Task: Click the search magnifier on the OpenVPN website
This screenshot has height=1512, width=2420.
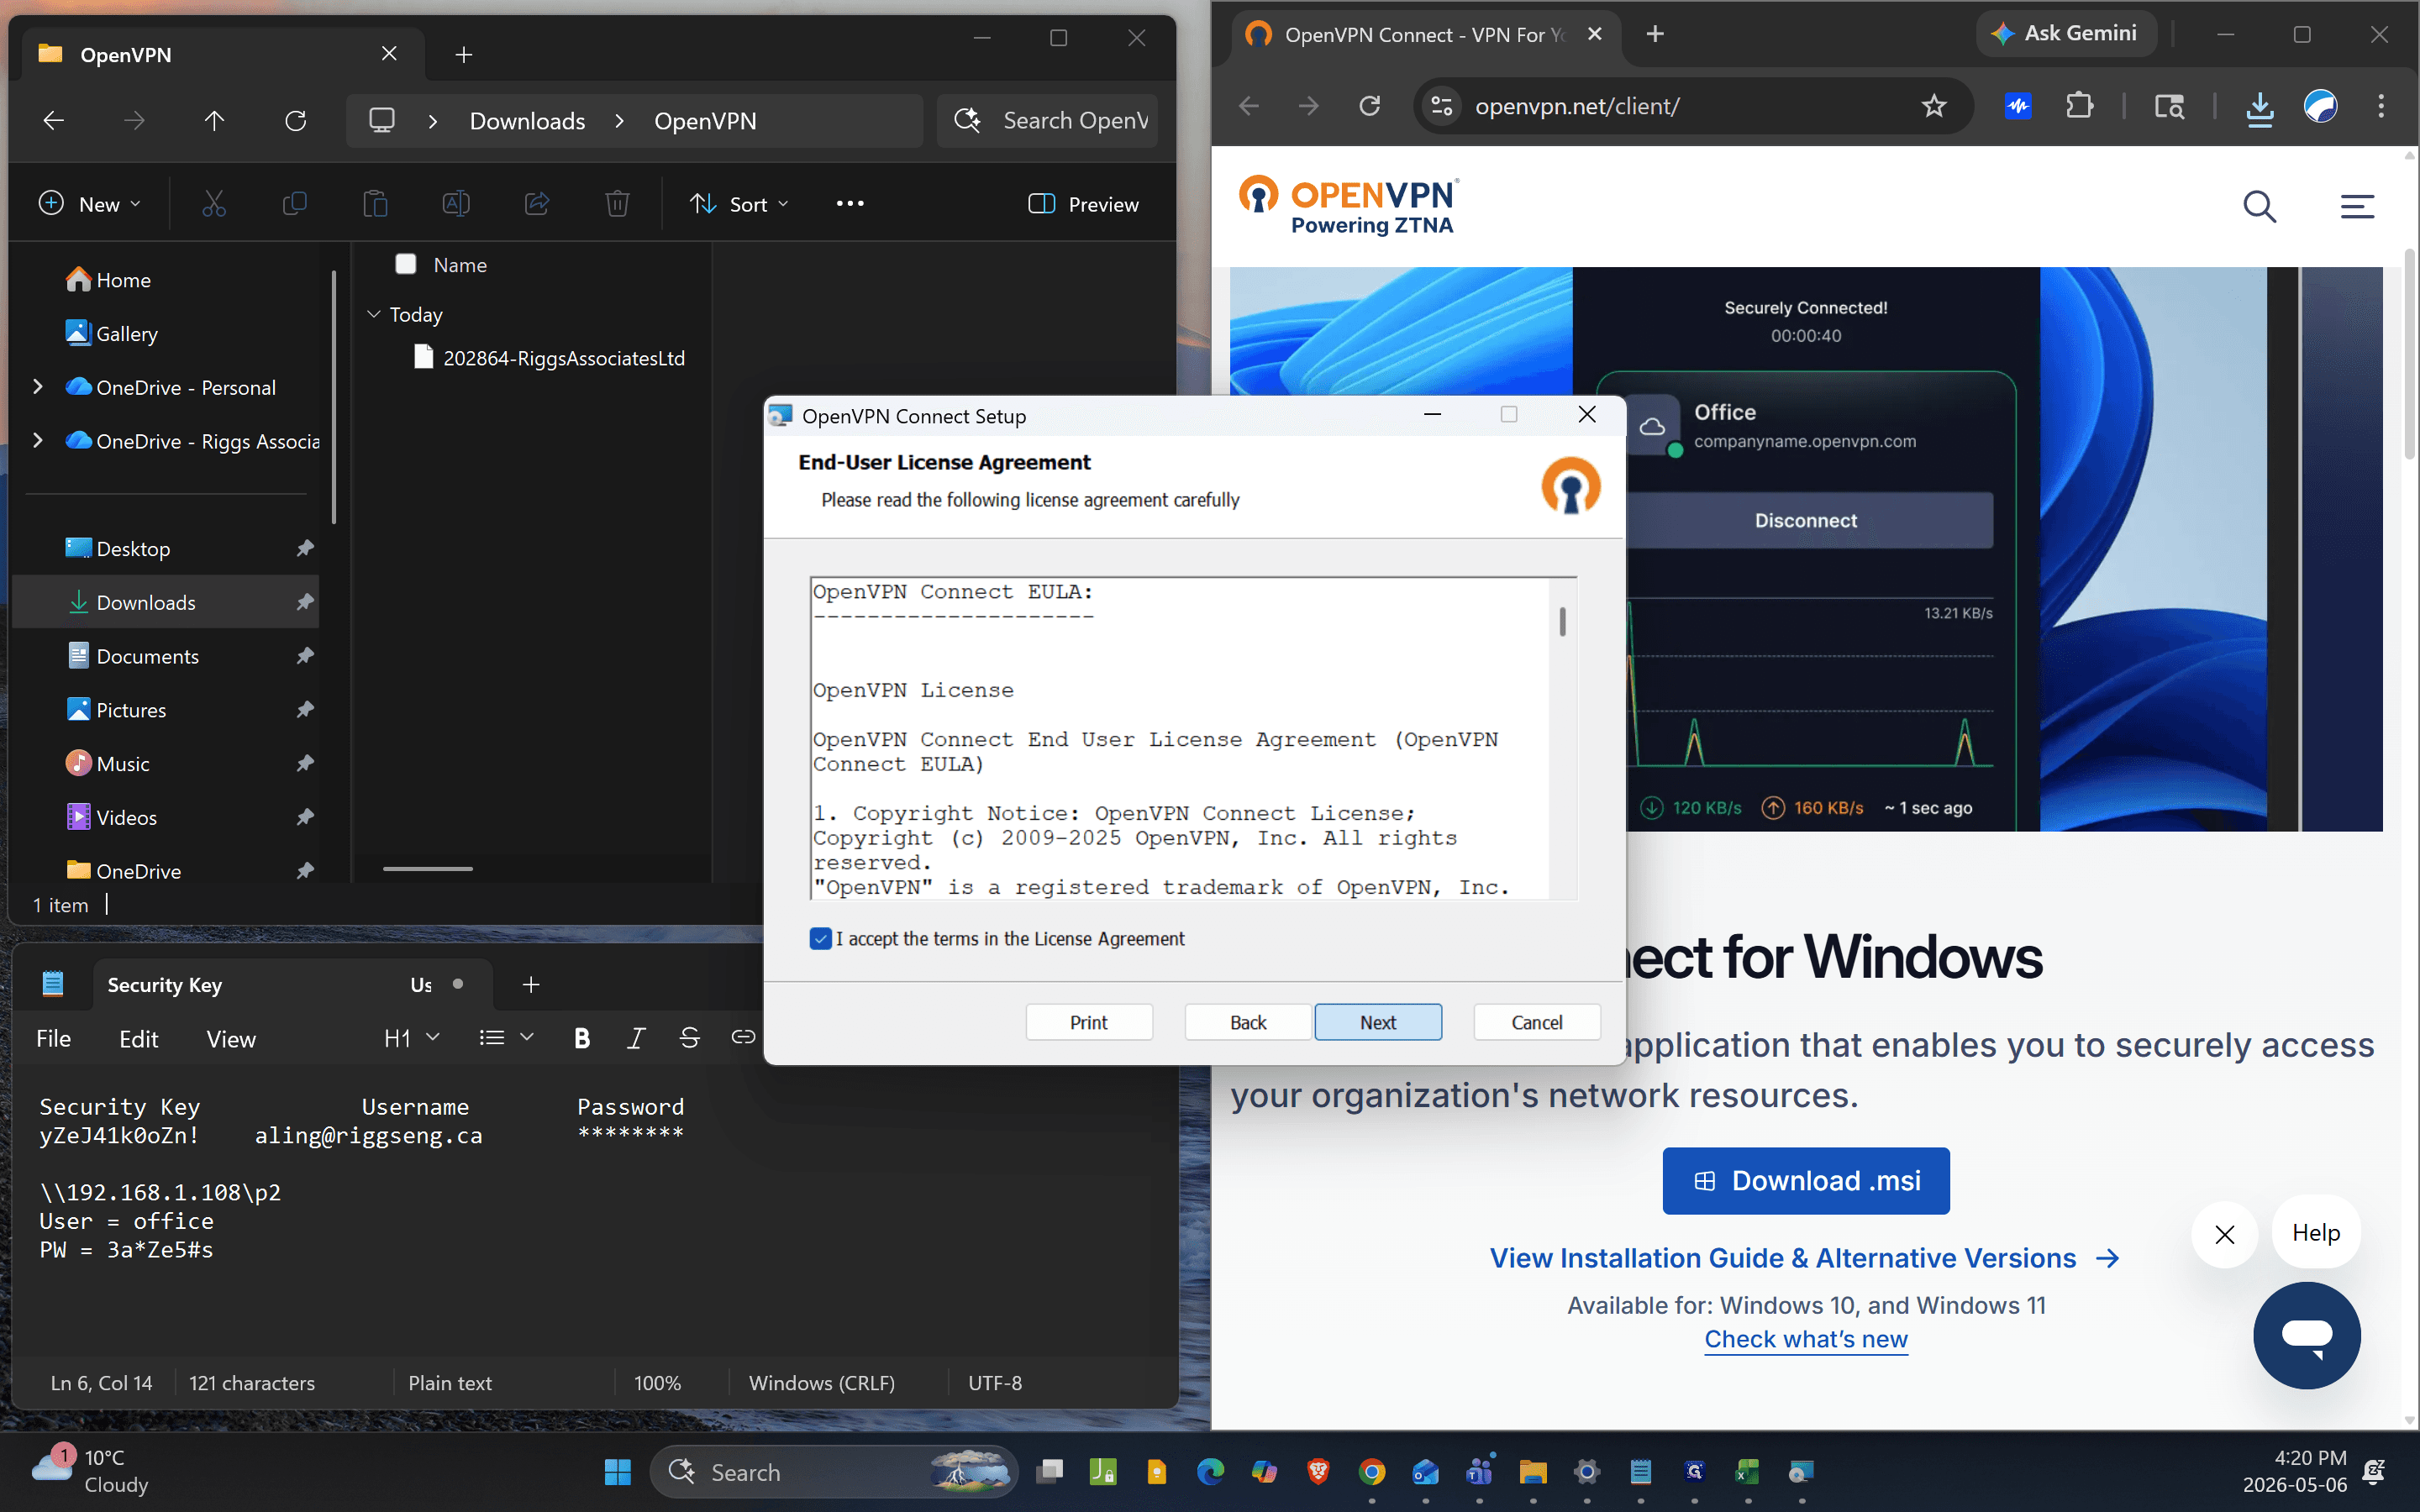Action: [2259, 207]
